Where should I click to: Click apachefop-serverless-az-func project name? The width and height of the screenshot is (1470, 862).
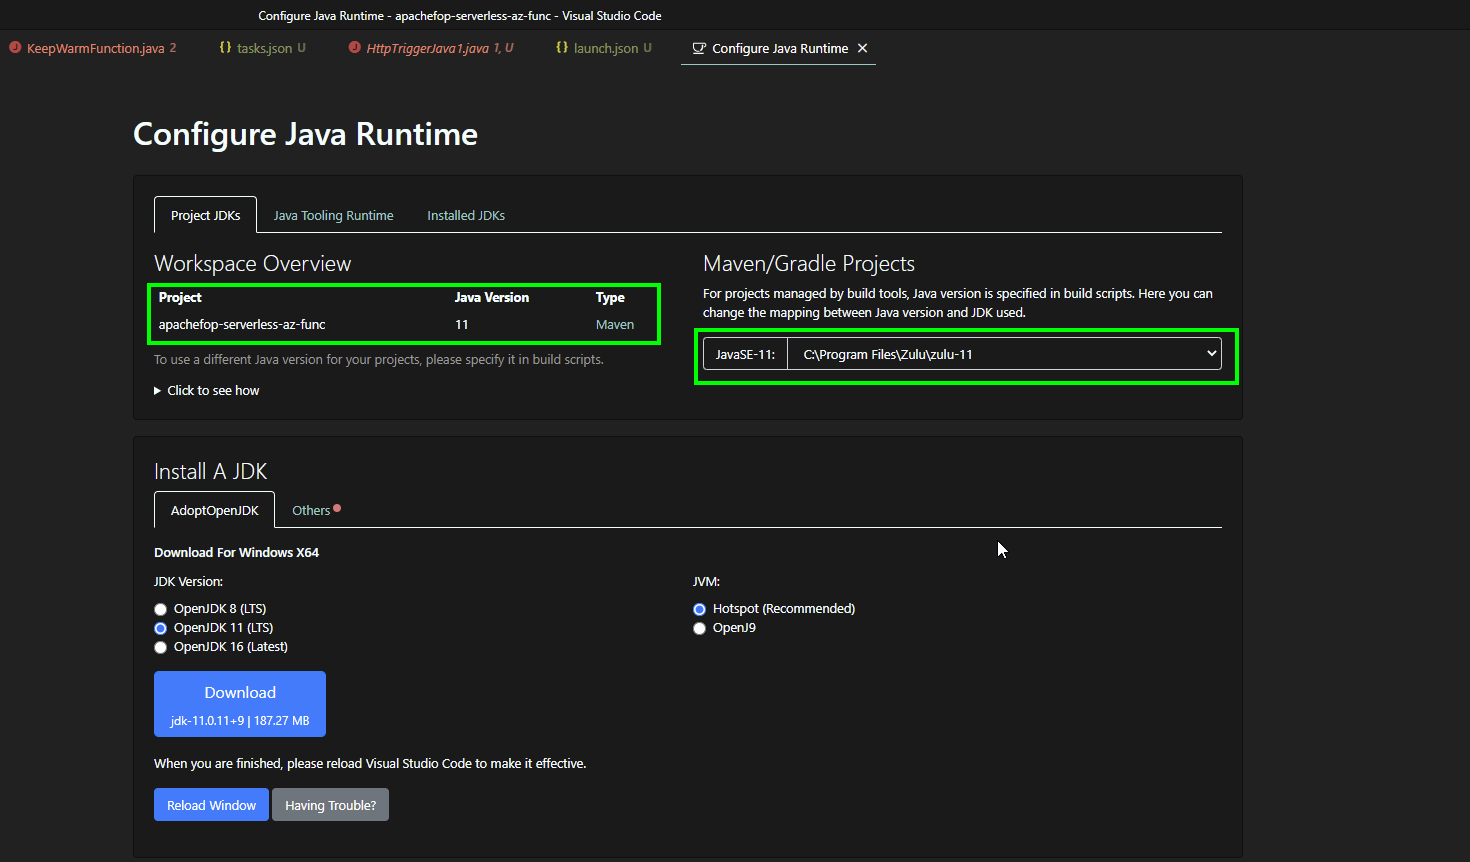[x=242, y=324]
